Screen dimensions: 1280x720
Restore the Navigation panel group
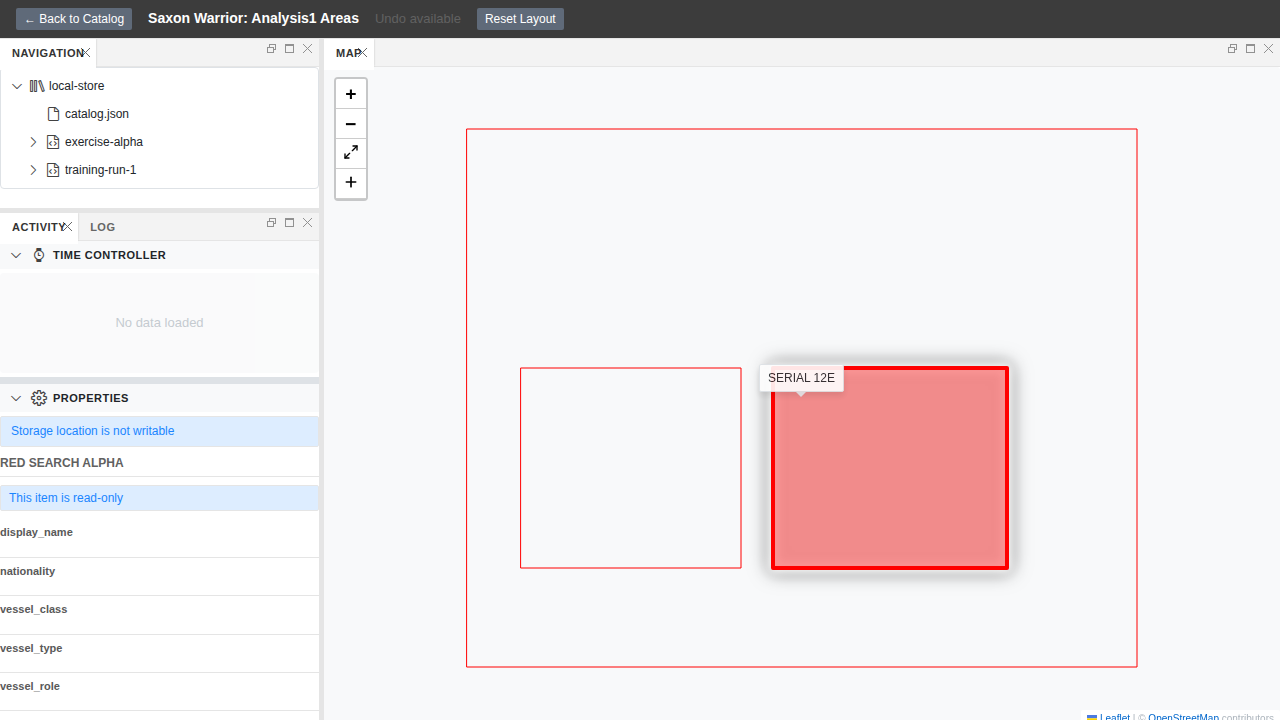(x=271, y=49)
